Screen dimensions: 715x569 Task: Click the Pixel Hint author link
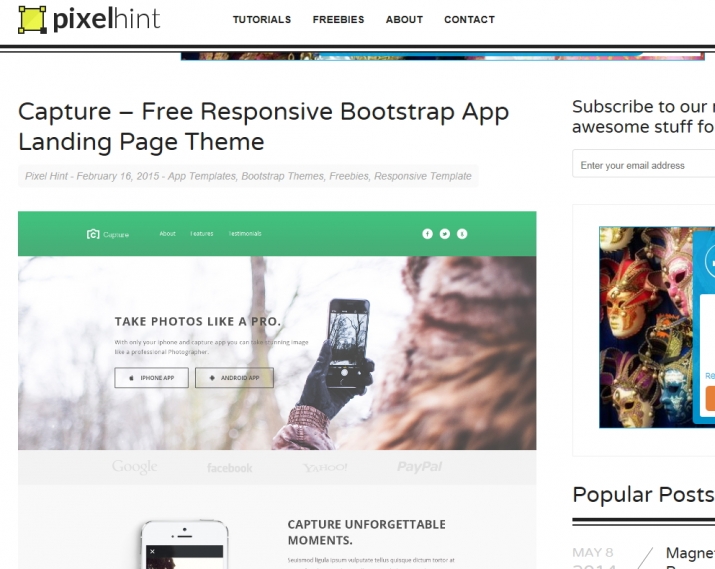46,176
